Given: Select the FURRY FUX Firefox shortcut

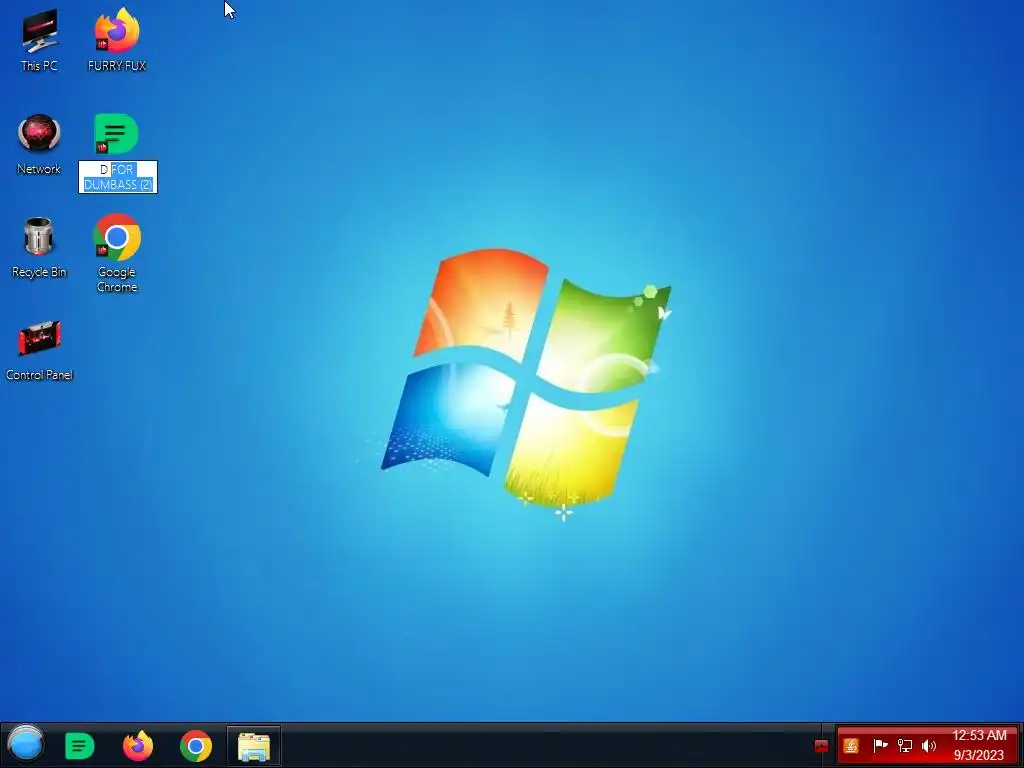Looking at the screenshot, I should 117,39.
